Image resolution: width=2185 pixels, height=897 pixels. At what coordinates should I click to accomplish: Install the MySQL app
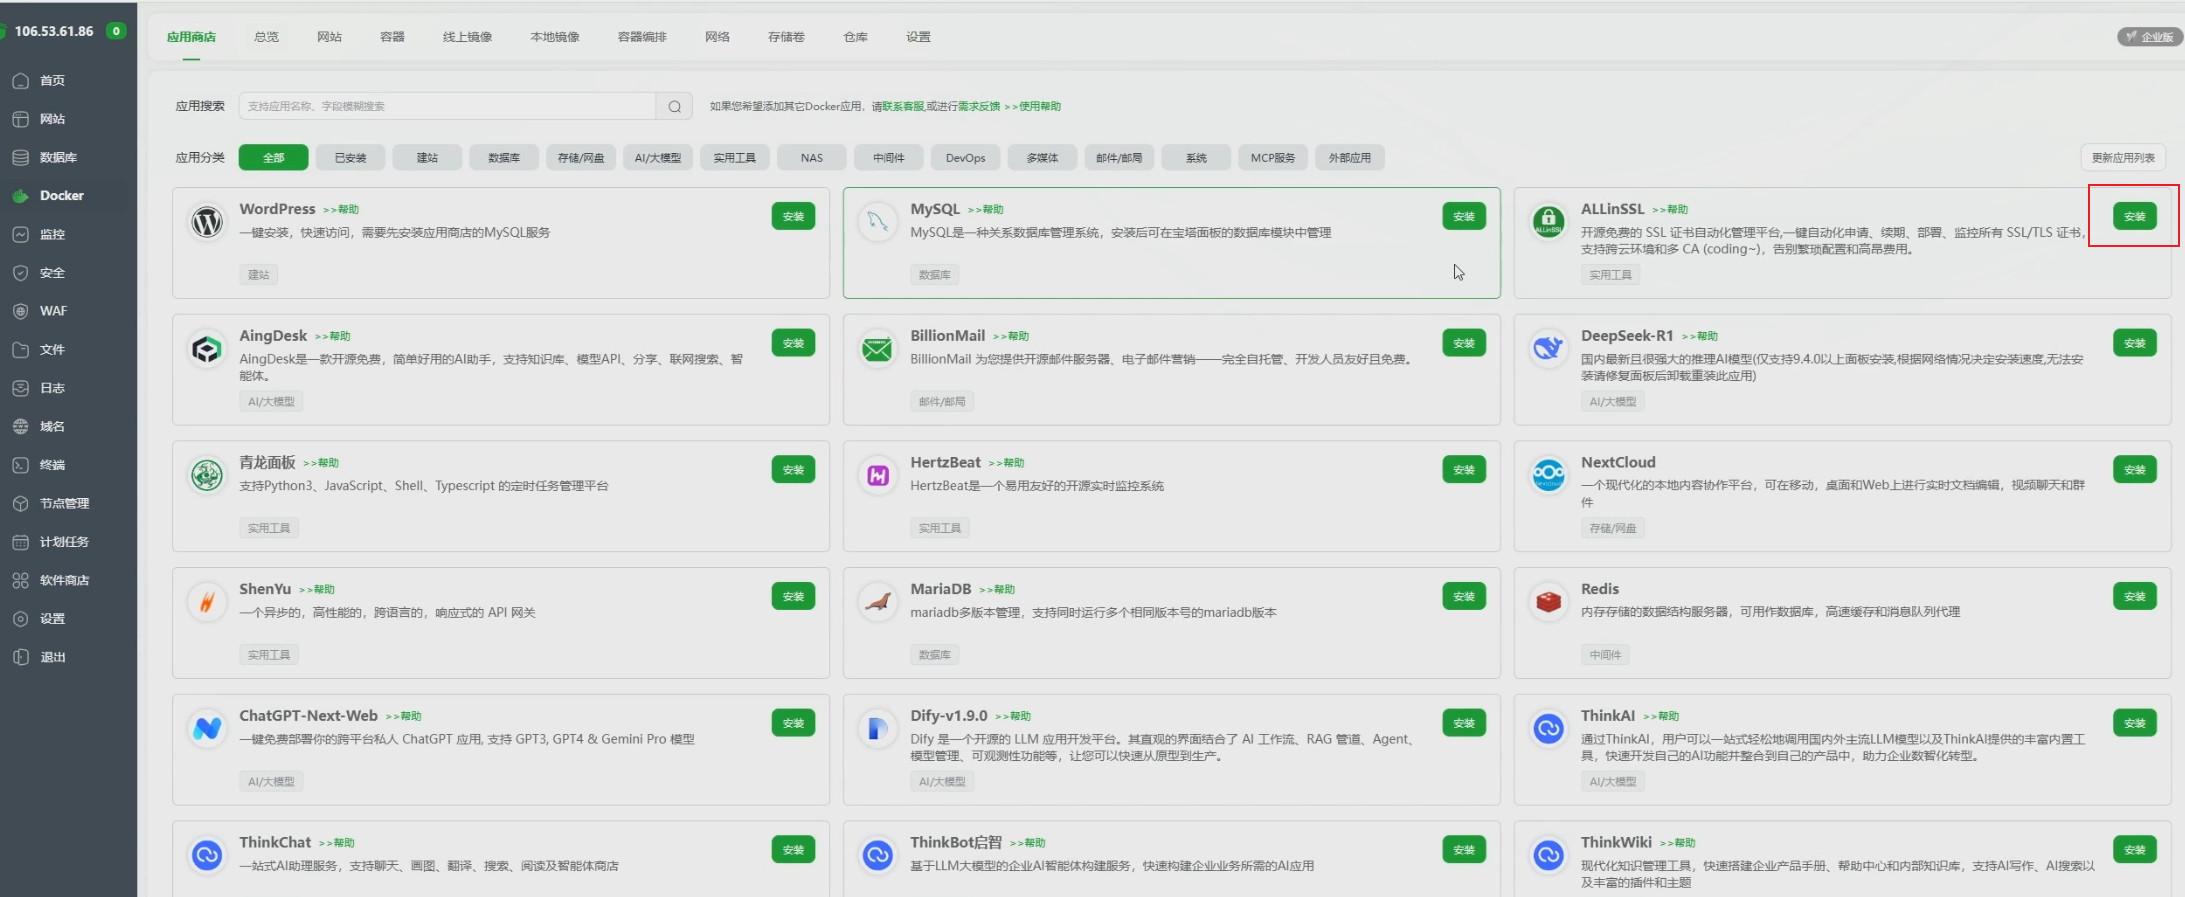pyautogui.click(x=1464, y=216)
